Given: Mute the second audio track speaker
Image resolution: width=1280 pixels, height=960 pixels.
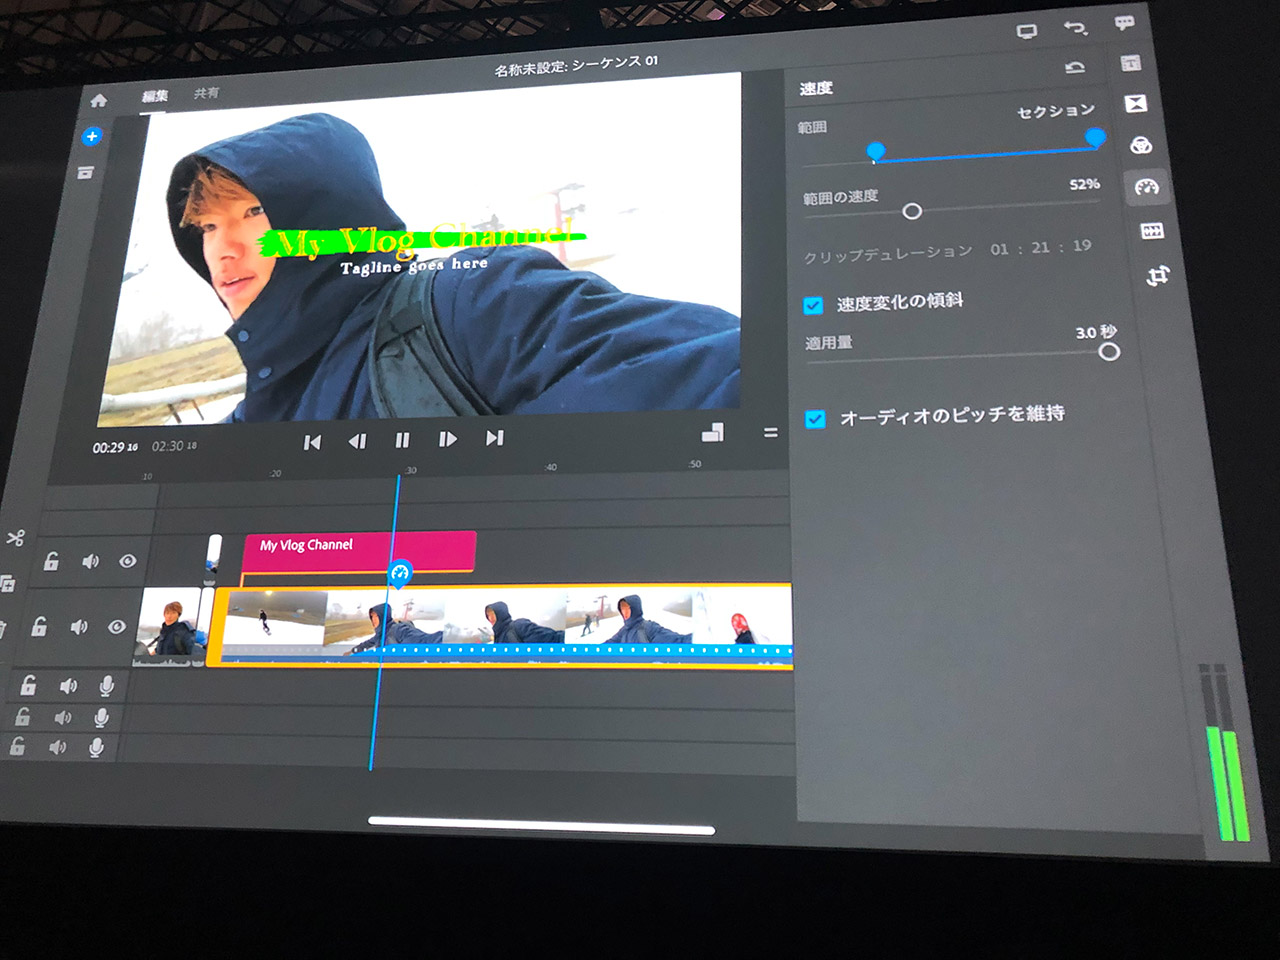Looking at the screenshot, I should tap(62, 717).
